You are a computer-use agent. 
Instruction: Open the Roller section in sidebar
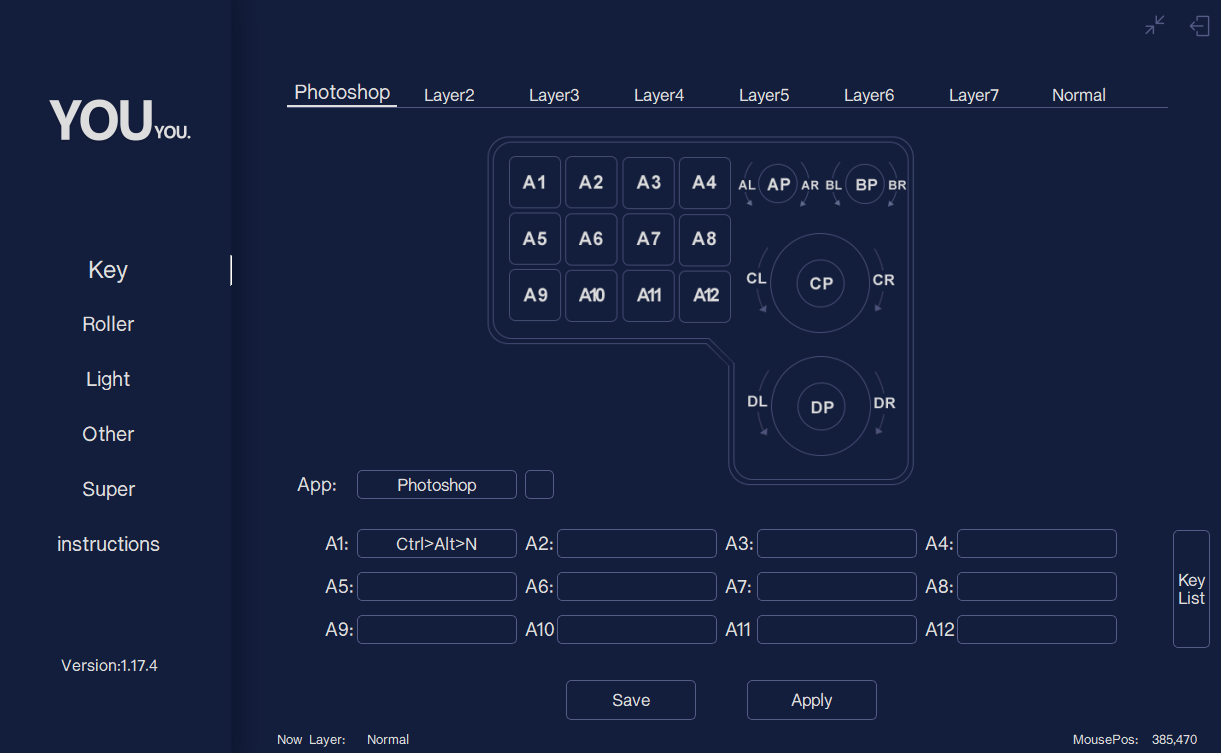(x=108, y=324)
